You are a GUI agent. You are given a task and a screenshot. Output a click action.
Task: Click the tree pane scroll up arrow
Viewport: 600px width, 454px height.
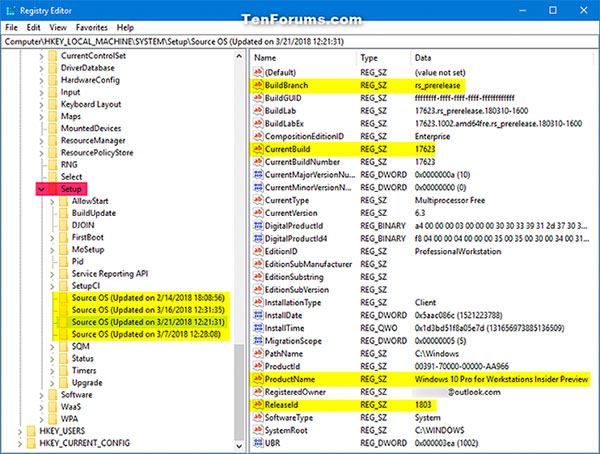tap(239, 56)
